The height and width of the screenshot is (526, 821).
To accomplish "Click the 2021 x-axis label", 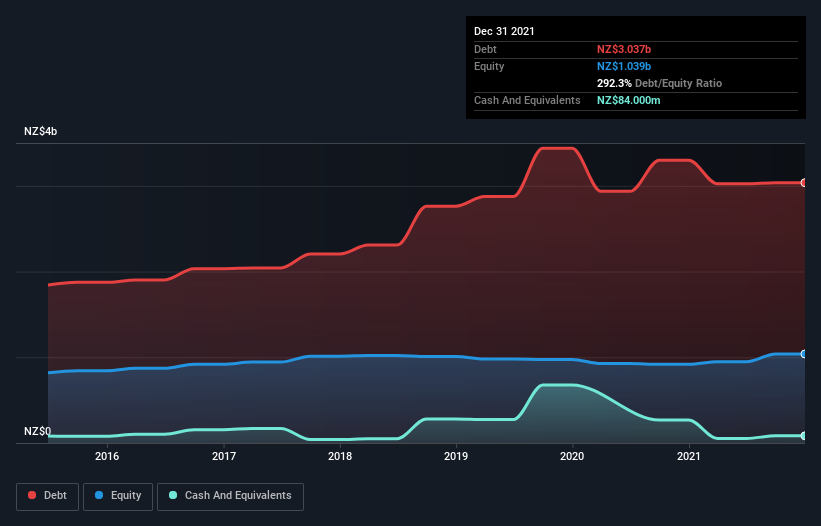I will [689, 456].
